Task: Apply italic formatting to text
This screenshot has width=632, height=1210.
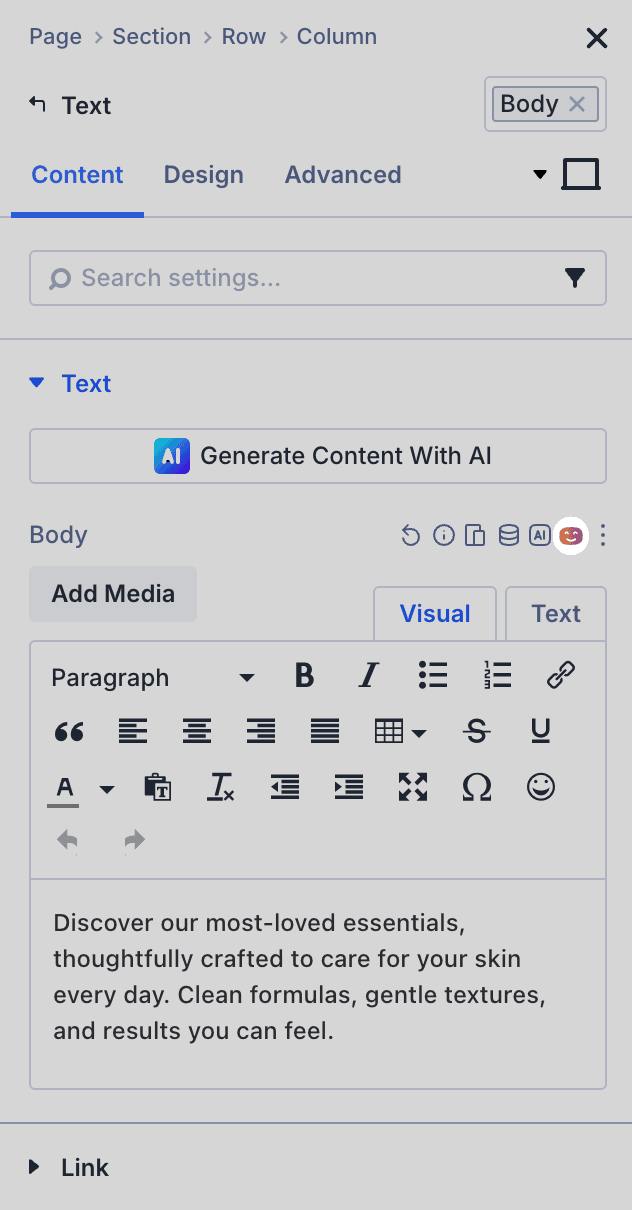Action: click(369, 677)
